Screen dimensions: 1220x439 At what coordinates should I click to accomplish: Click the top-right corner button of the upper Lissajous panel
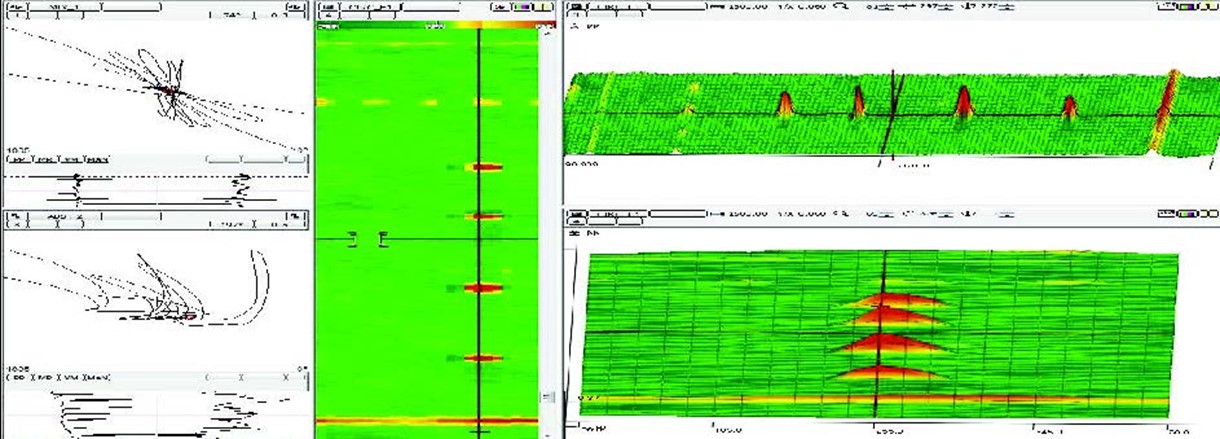tap(295, 7)
